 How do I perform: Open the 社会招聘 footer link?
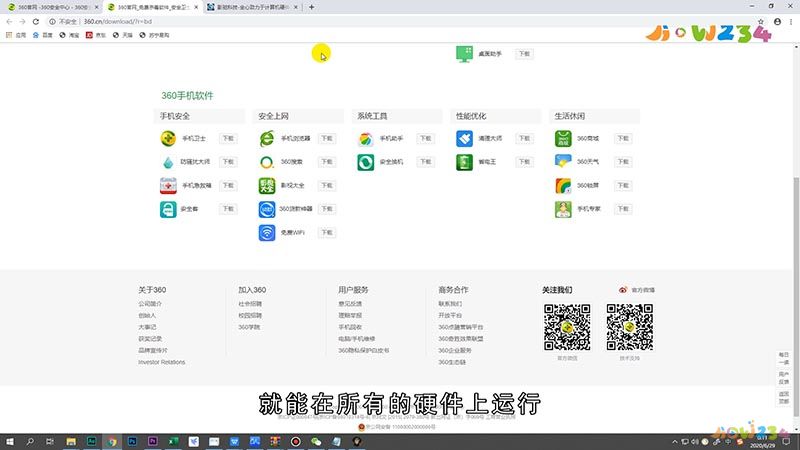click(250, 304)
